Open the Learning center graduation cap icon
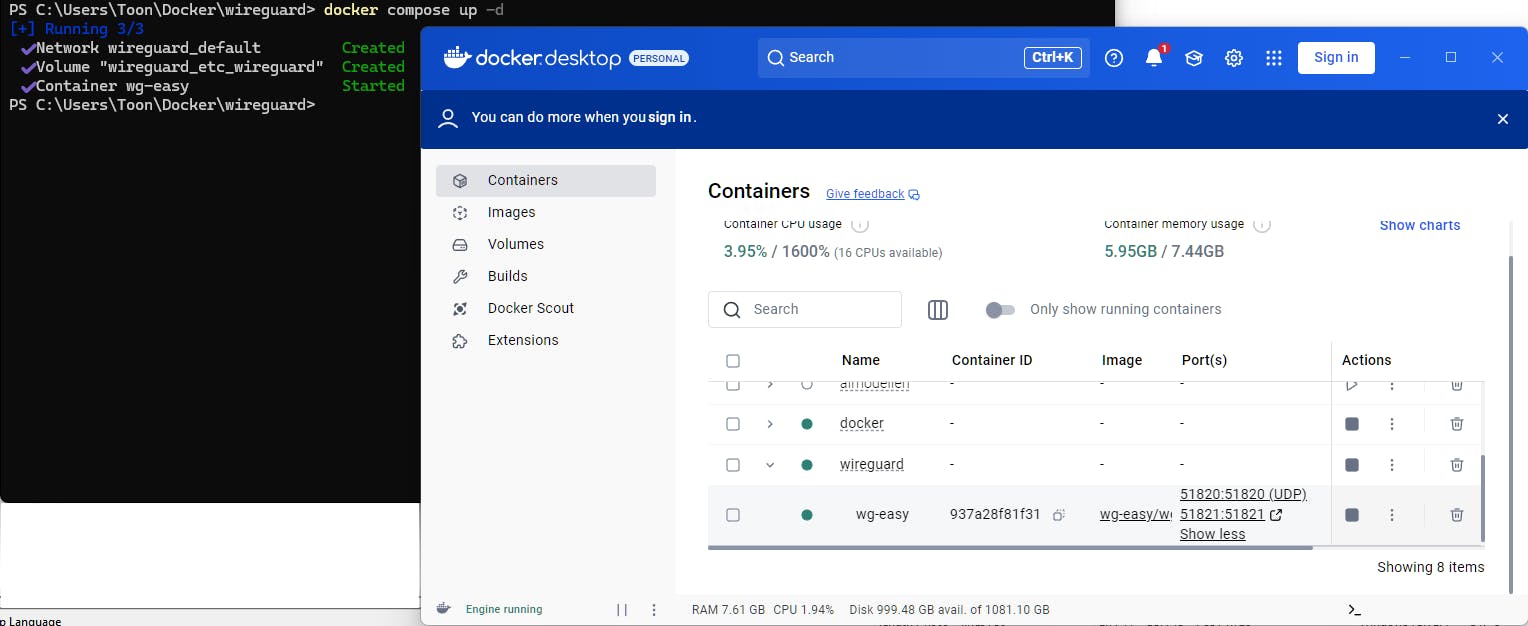The image size is (1528, 626). tap(1194, 58)
